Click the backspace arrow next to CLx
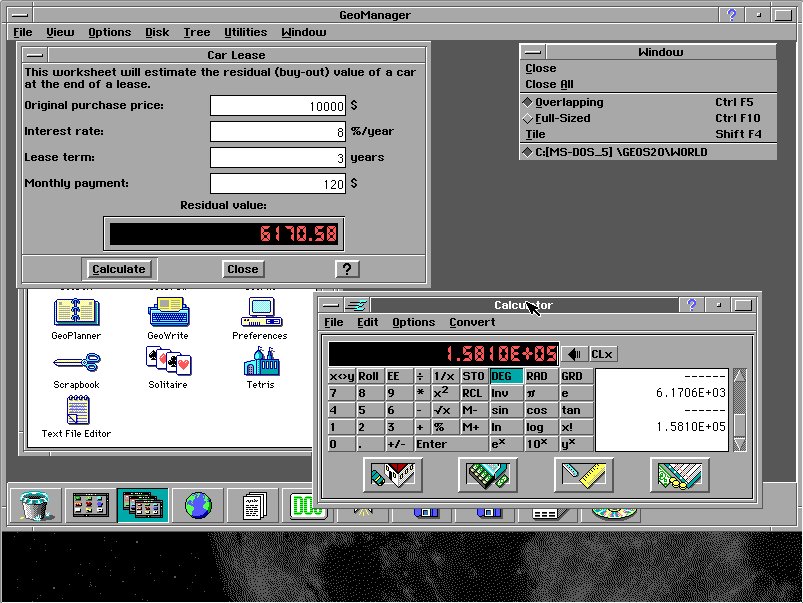The height and width of the screenshot is (603, 803). pyautogui.click(x=575, y=354)
